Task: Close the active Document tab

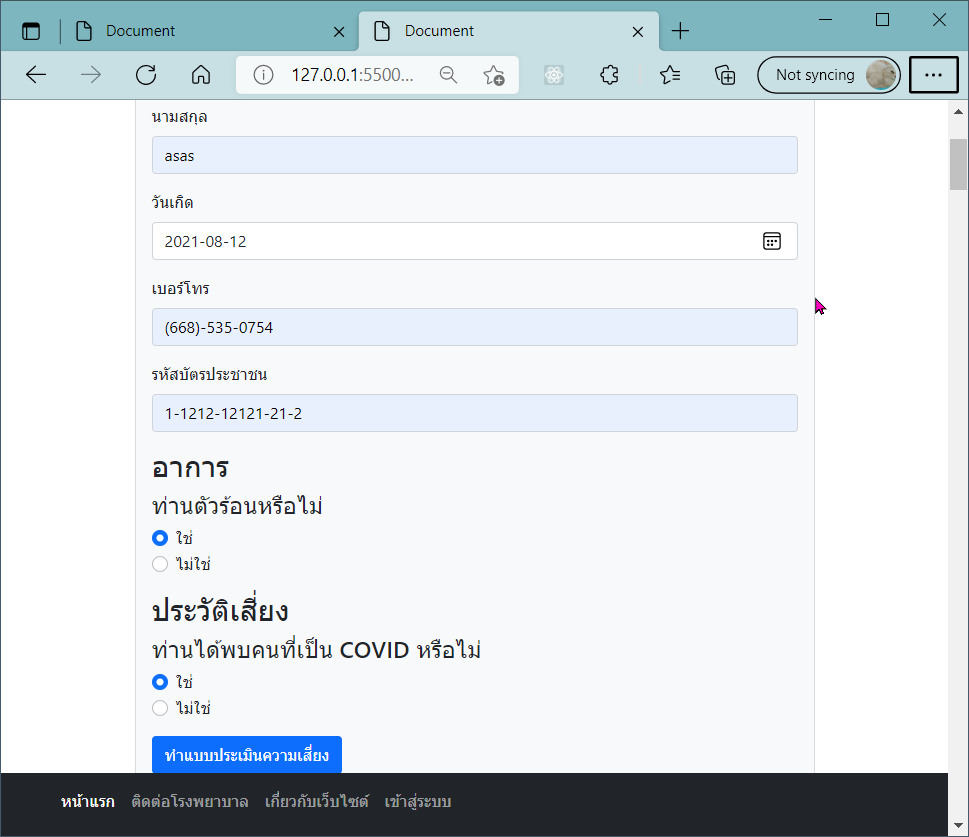Action: (x=638, y=32)
